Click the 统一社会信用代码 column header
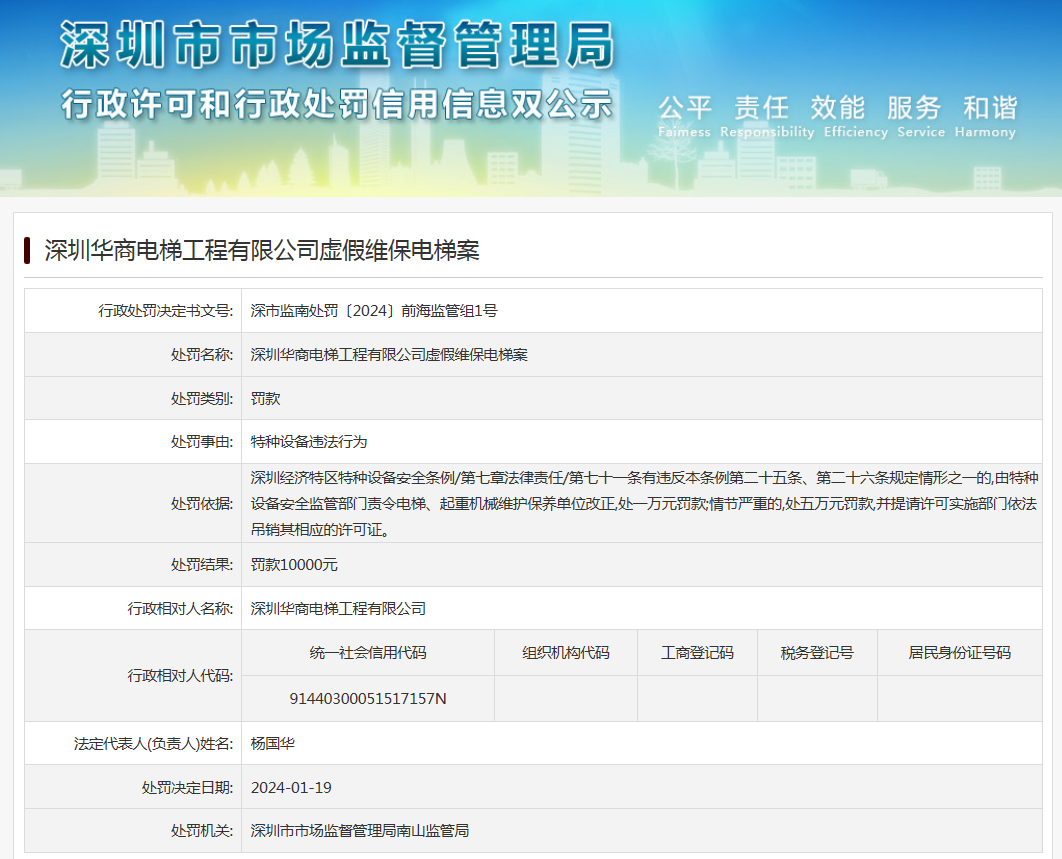The image size is (1062, 859). pyautogui.click(x=368, y=653)
